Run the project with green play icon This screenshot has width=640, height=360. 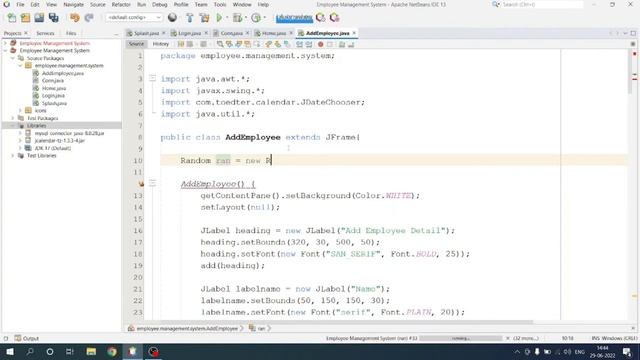[x=219, y=18]
